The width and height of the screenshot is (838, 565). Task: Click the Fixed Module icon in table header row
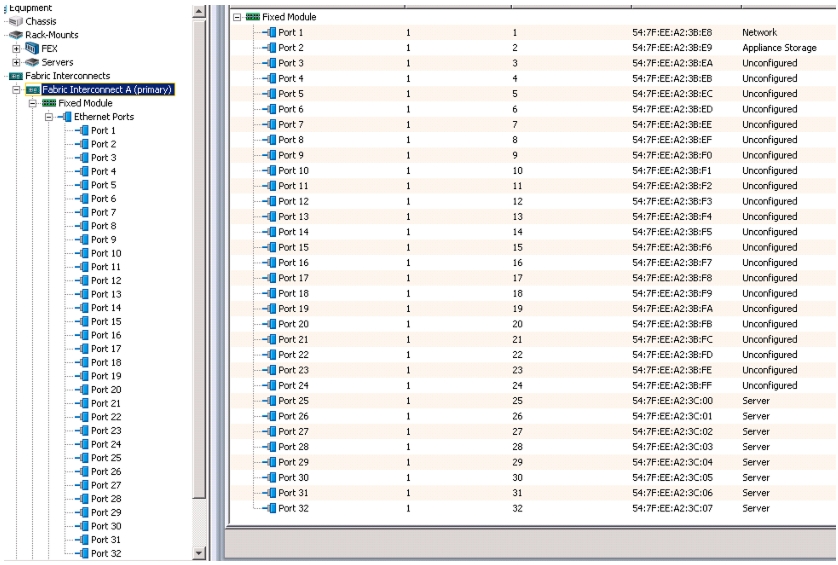[x=253, y=17]
